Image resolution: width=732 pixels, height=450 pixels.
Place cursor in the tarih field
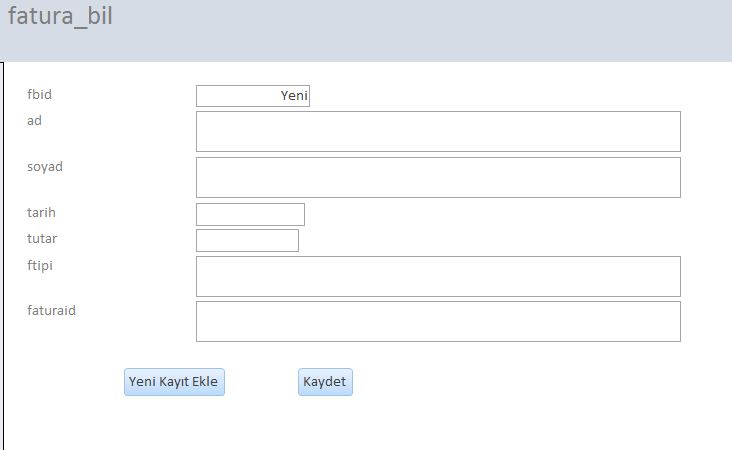click(x=250, y=214)
